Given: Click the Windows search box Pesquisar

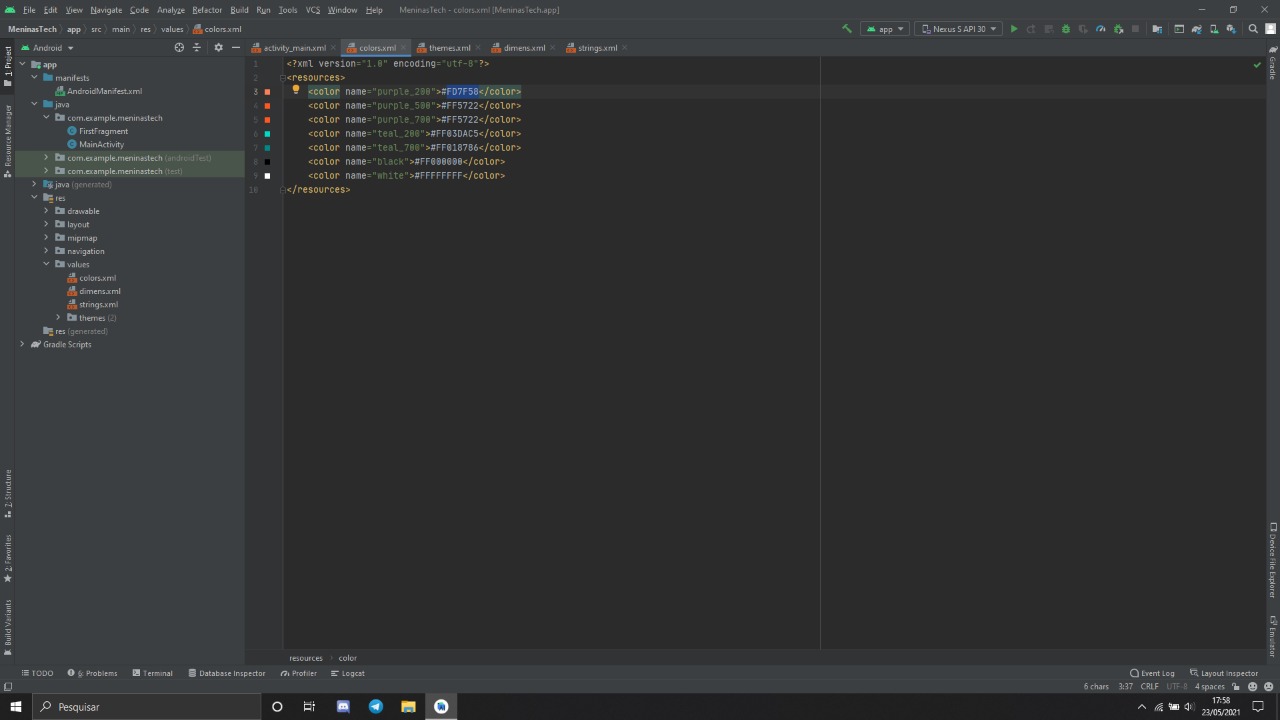Looking at the screenshot, I should (x=146, y=706).
